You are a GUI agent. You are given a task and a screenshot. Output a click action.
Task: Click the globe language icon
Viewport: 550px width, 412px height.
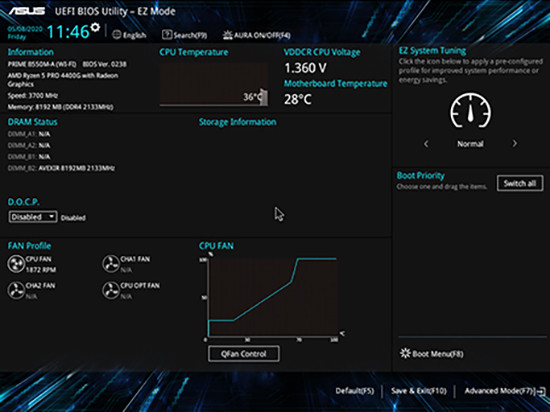coord(116,35)
